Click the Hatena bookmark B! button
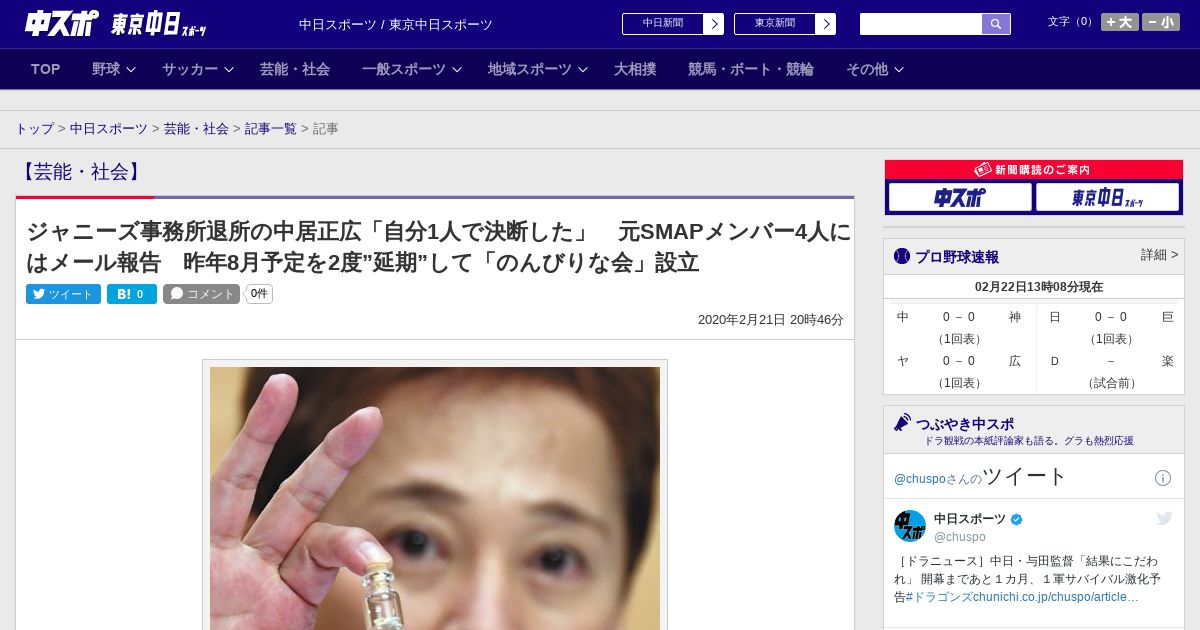The image size is (1200, 630). (132, 294)
